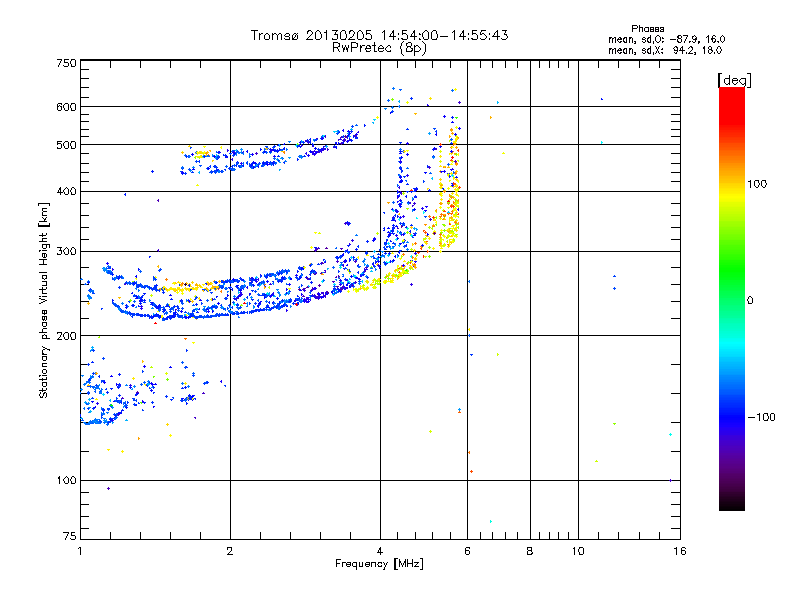Image resolution: width=800 pixels, height=600 pixels.
Task: Click the frequency axis tick label "6"
Action: (x=467, y=551)
